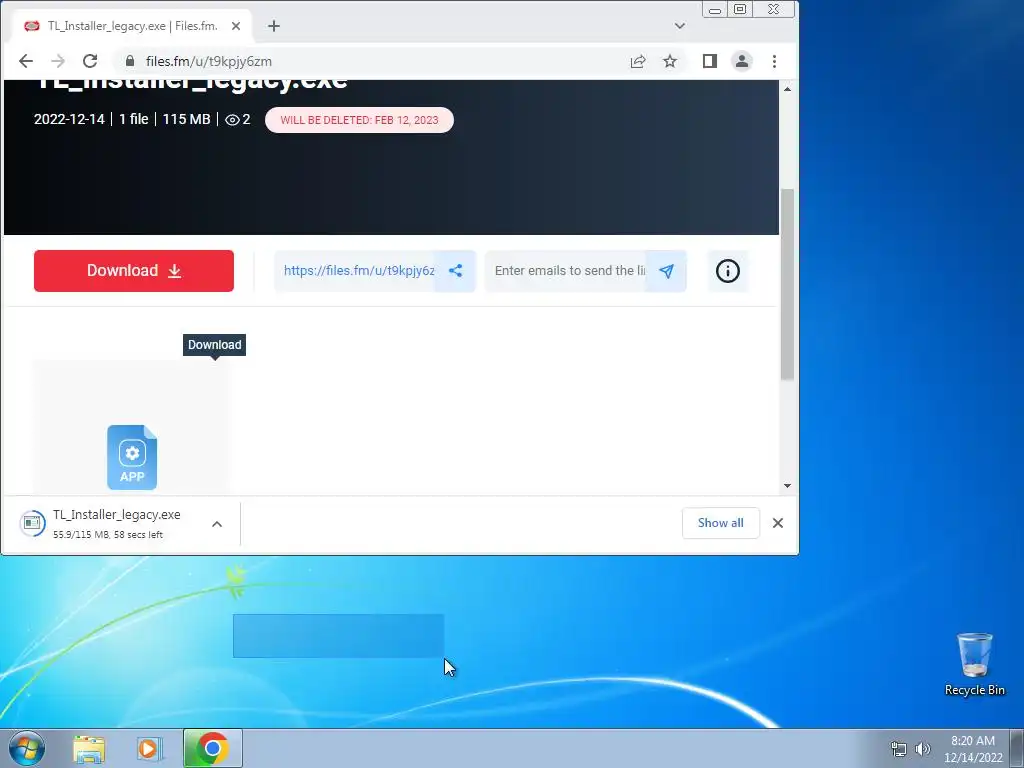Open the share-this-page icon in the address bar
This screenshot has width=1024, height=768.
[x=638, y=61]
